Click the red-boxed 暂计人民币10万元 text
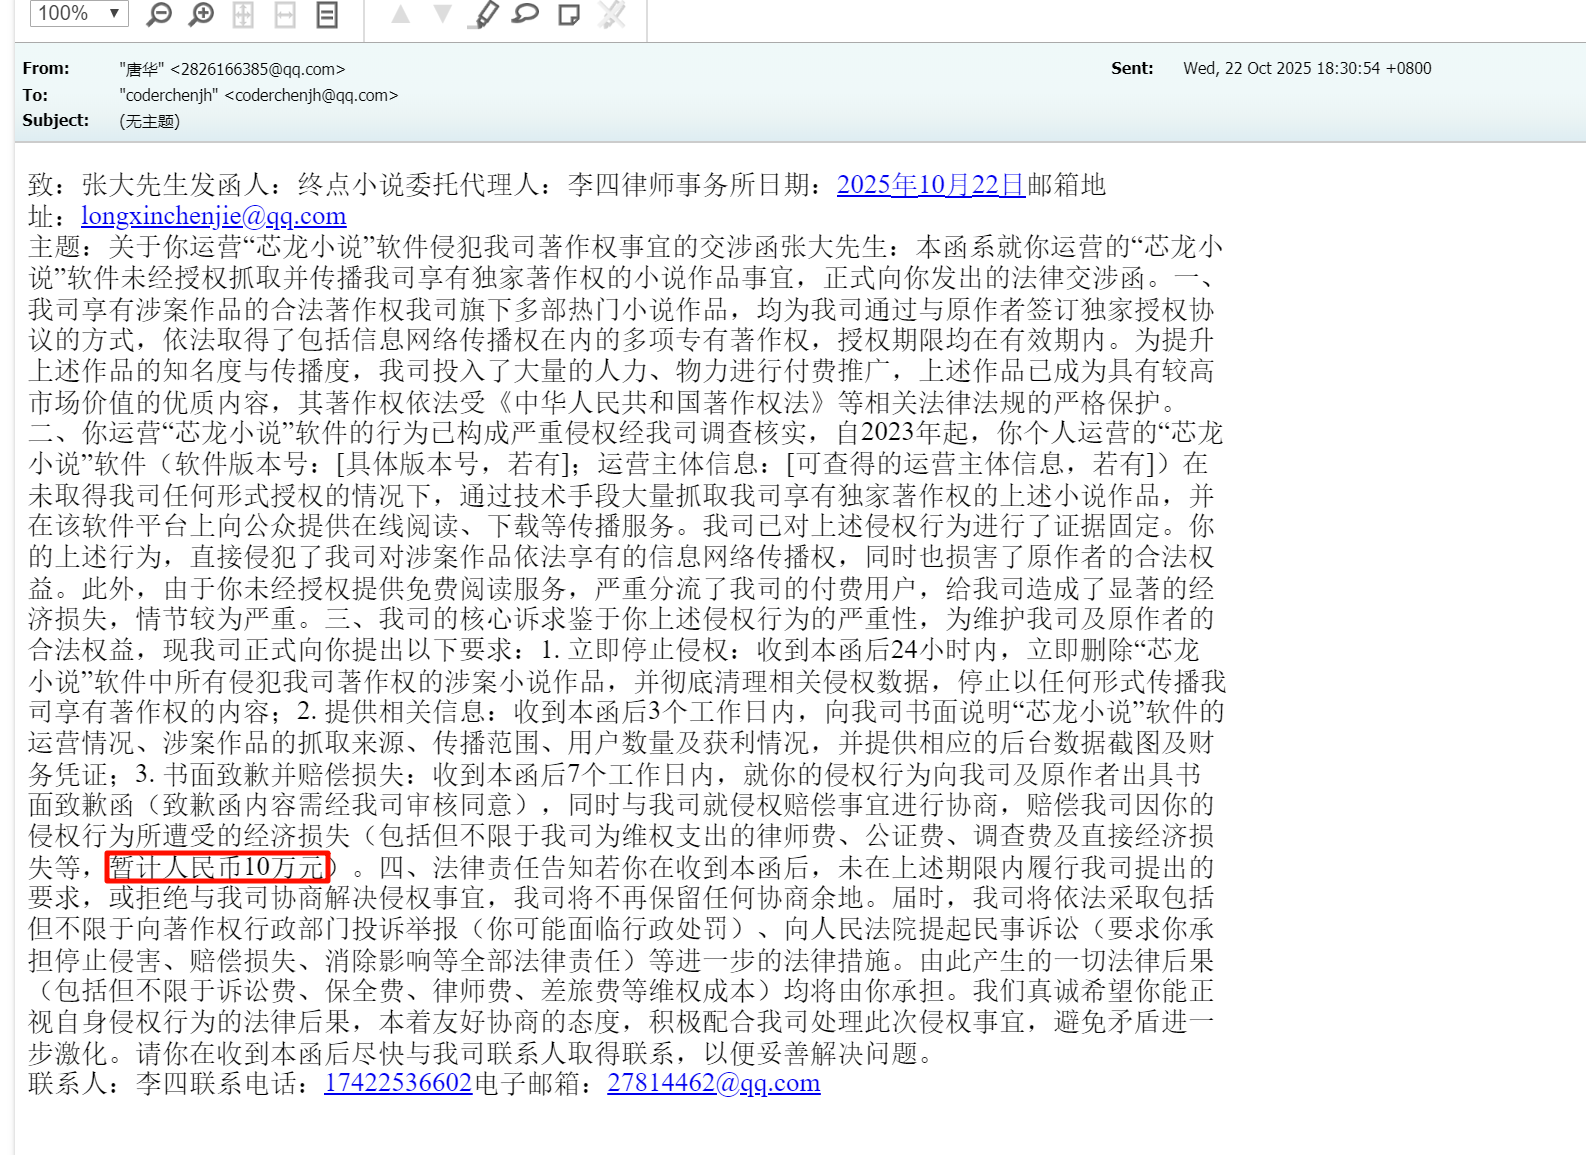The image size is (1586, 1155). coord(217,866)
